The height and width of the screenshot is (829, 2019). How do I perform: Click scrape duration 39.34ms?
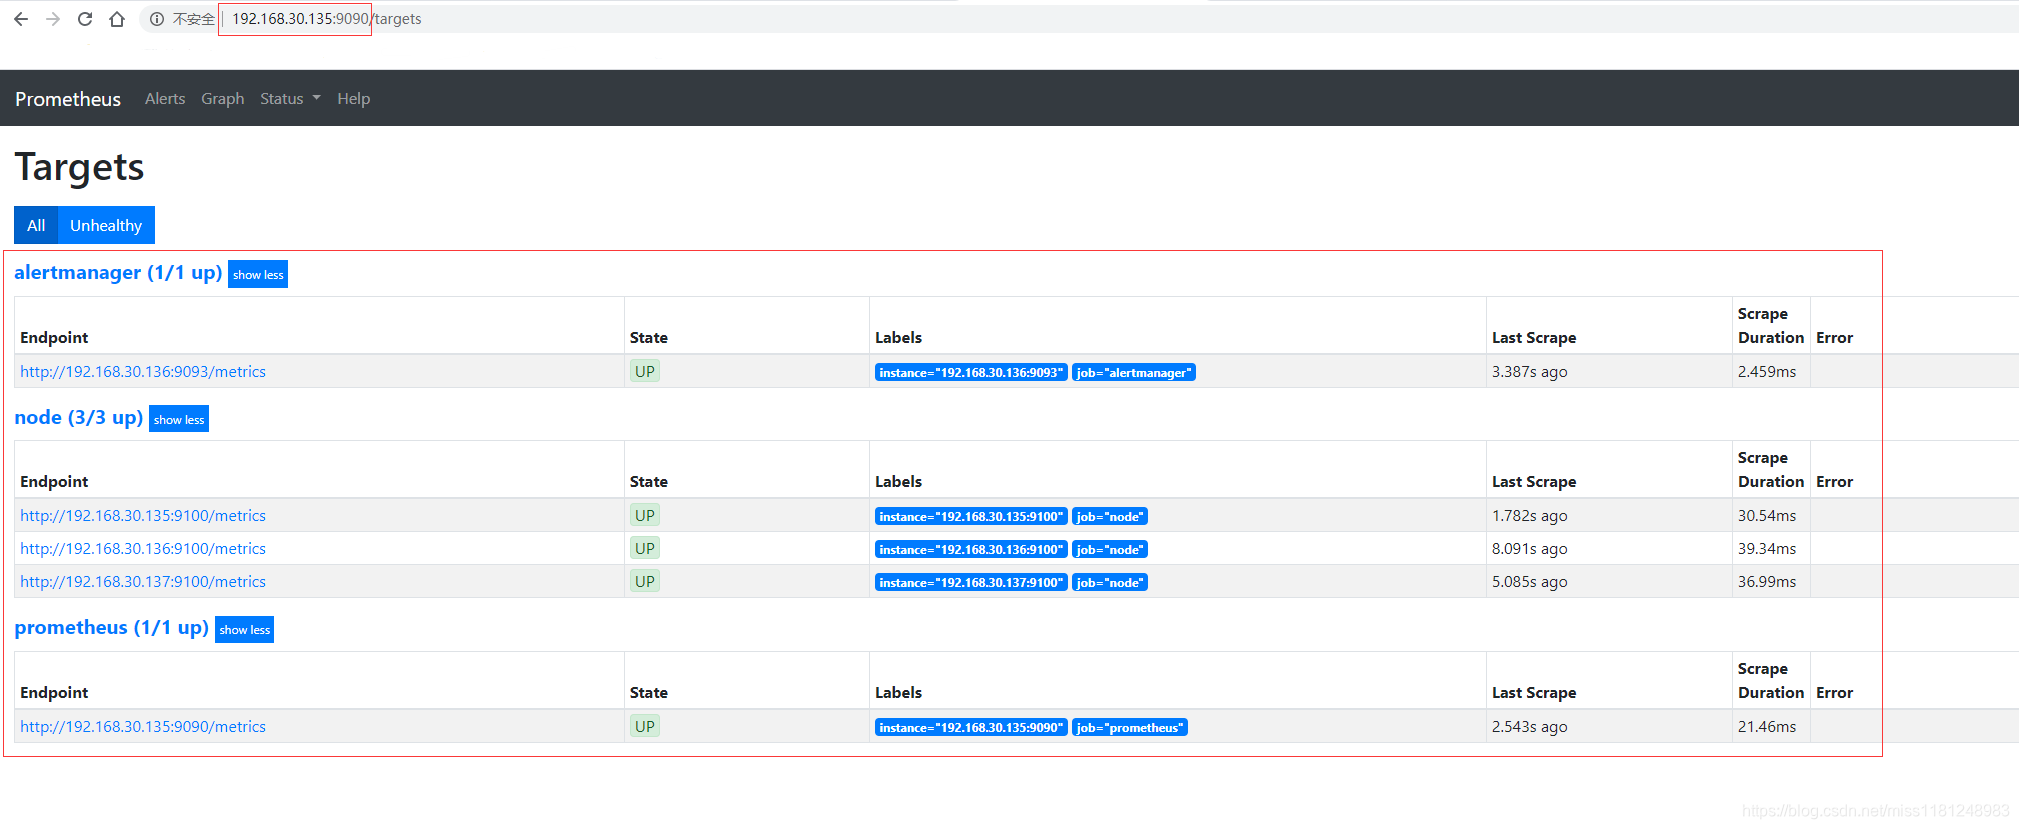(1767, 549)
